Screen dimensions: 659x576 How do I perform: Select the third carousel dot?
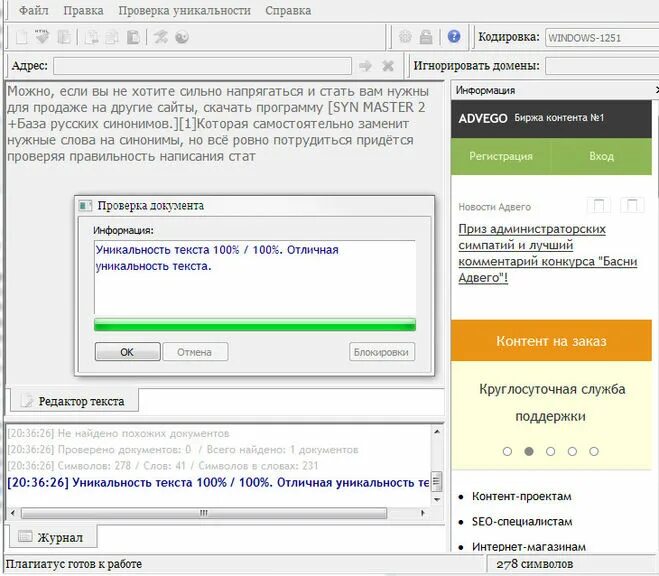[551, 451]
